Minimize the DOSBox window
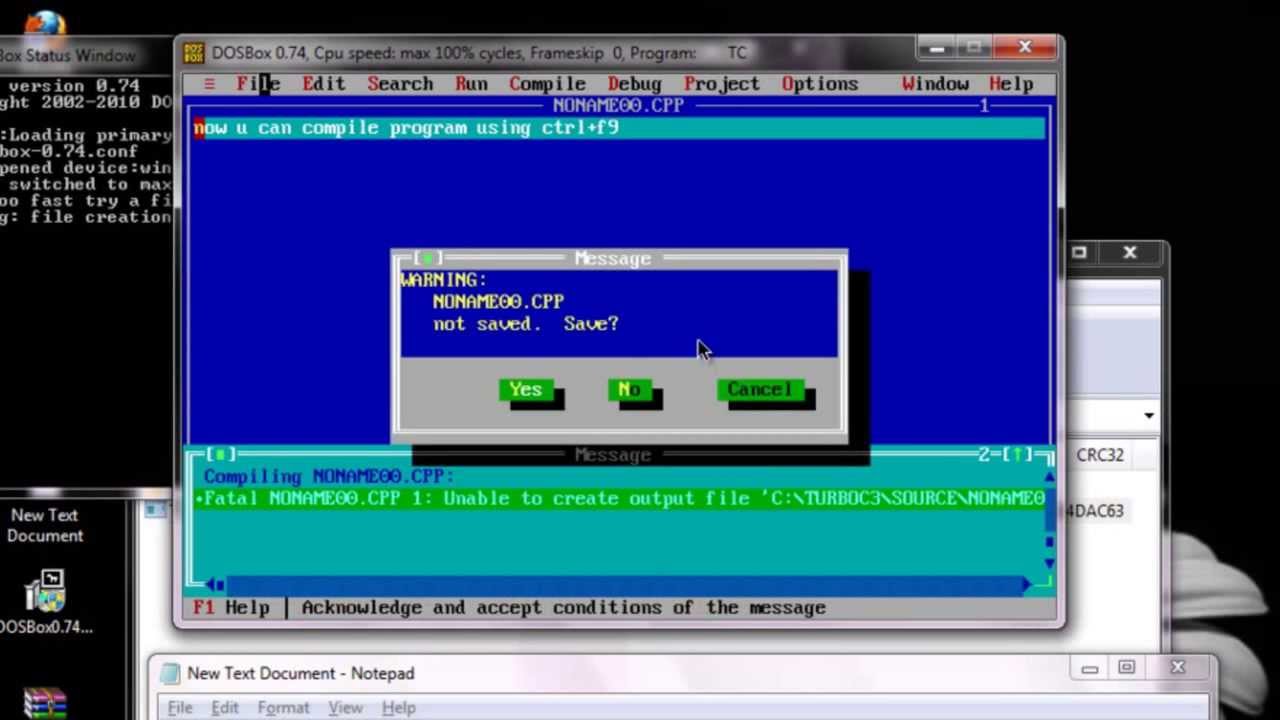 937,48
